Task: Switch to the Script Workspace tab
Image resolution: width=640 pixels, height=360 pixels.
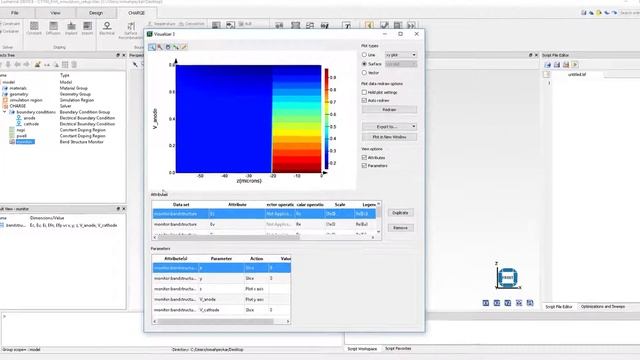Action: pyautogui.click(x=362, y=349)
